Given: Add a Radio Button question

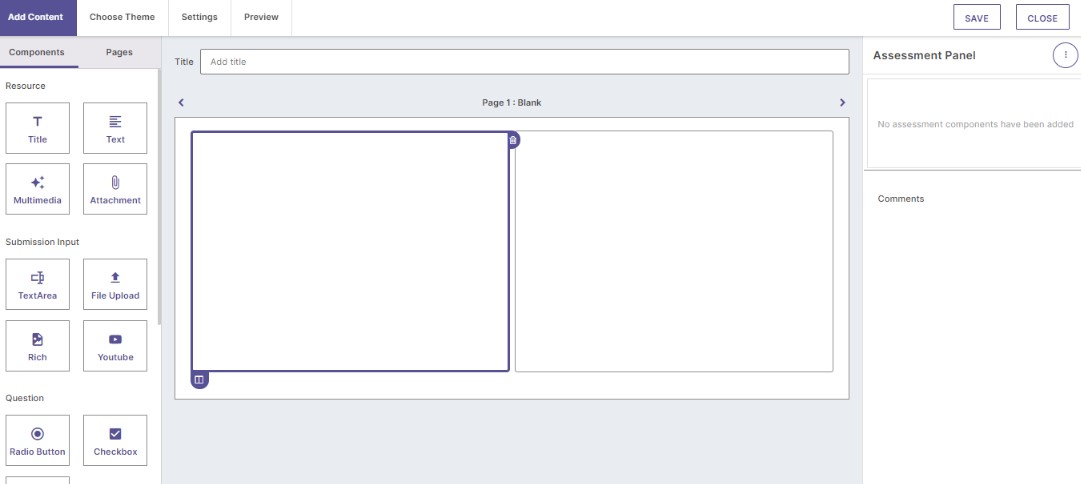Looking at the screenshot, I should [37, 441].
